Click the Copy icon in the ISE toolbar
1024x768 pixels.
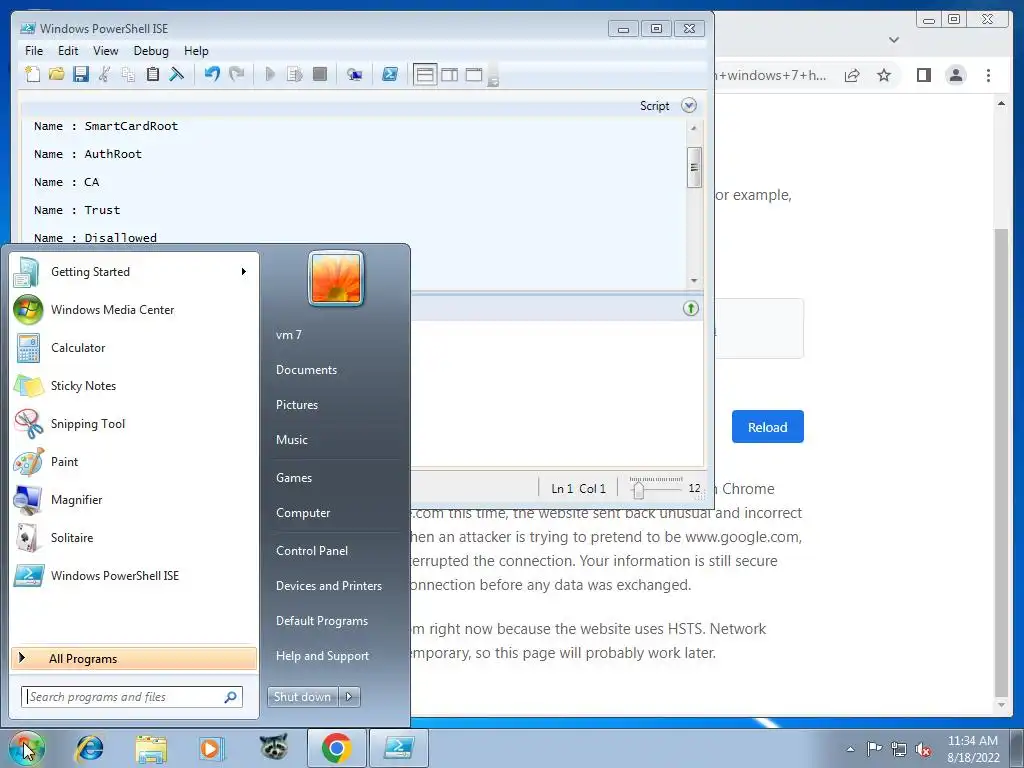click(129, 74)
